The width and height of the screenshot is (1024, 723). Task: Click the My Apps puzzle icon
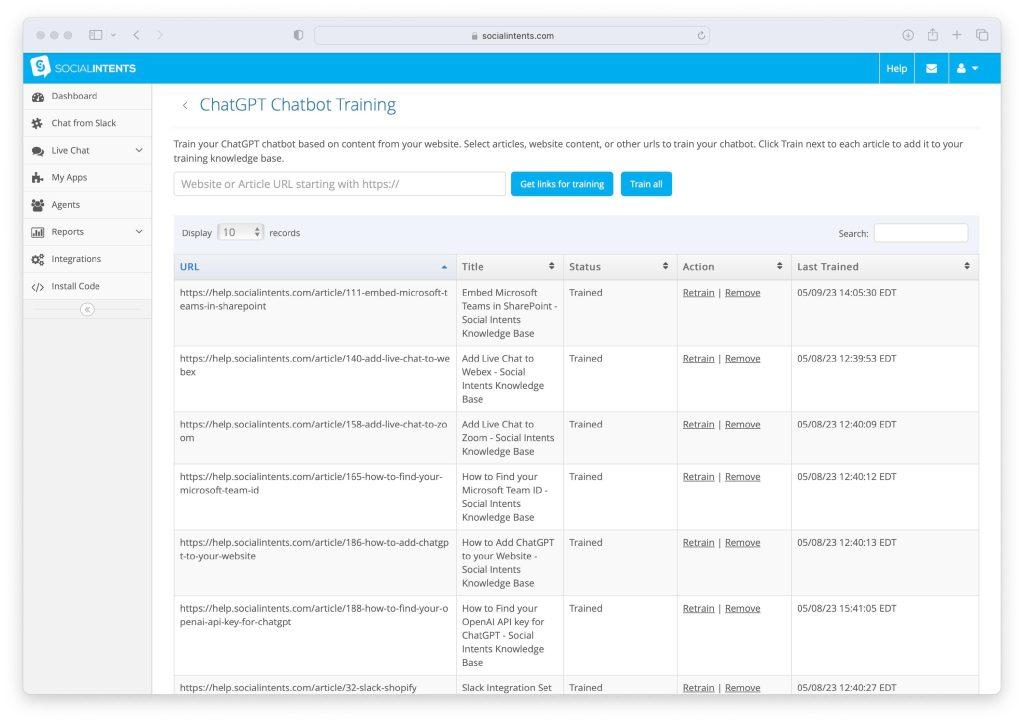37,178
